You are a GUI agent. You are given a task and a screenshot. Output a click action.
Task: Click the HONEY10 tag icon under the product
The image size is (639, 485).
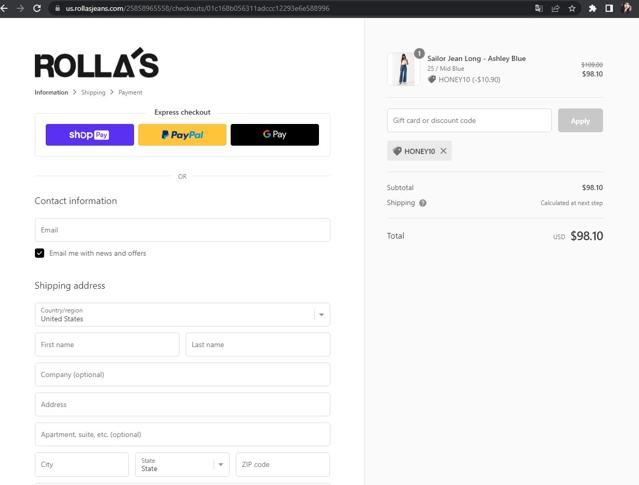pos(432,79)
